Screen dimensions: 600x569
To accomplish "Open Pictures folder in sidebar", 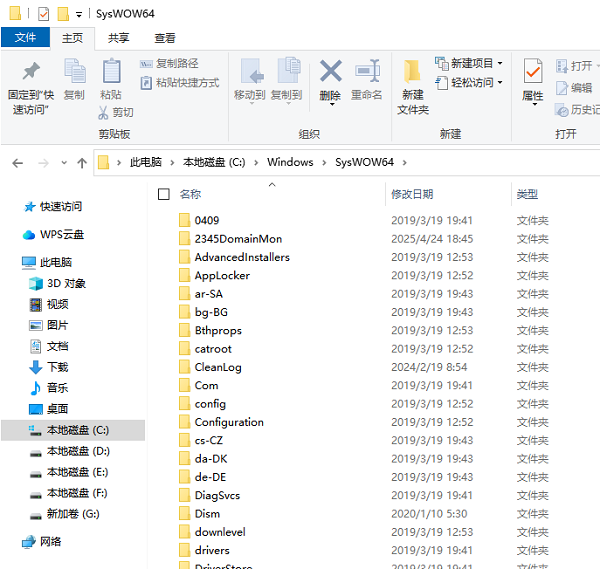I will point(49,325).
